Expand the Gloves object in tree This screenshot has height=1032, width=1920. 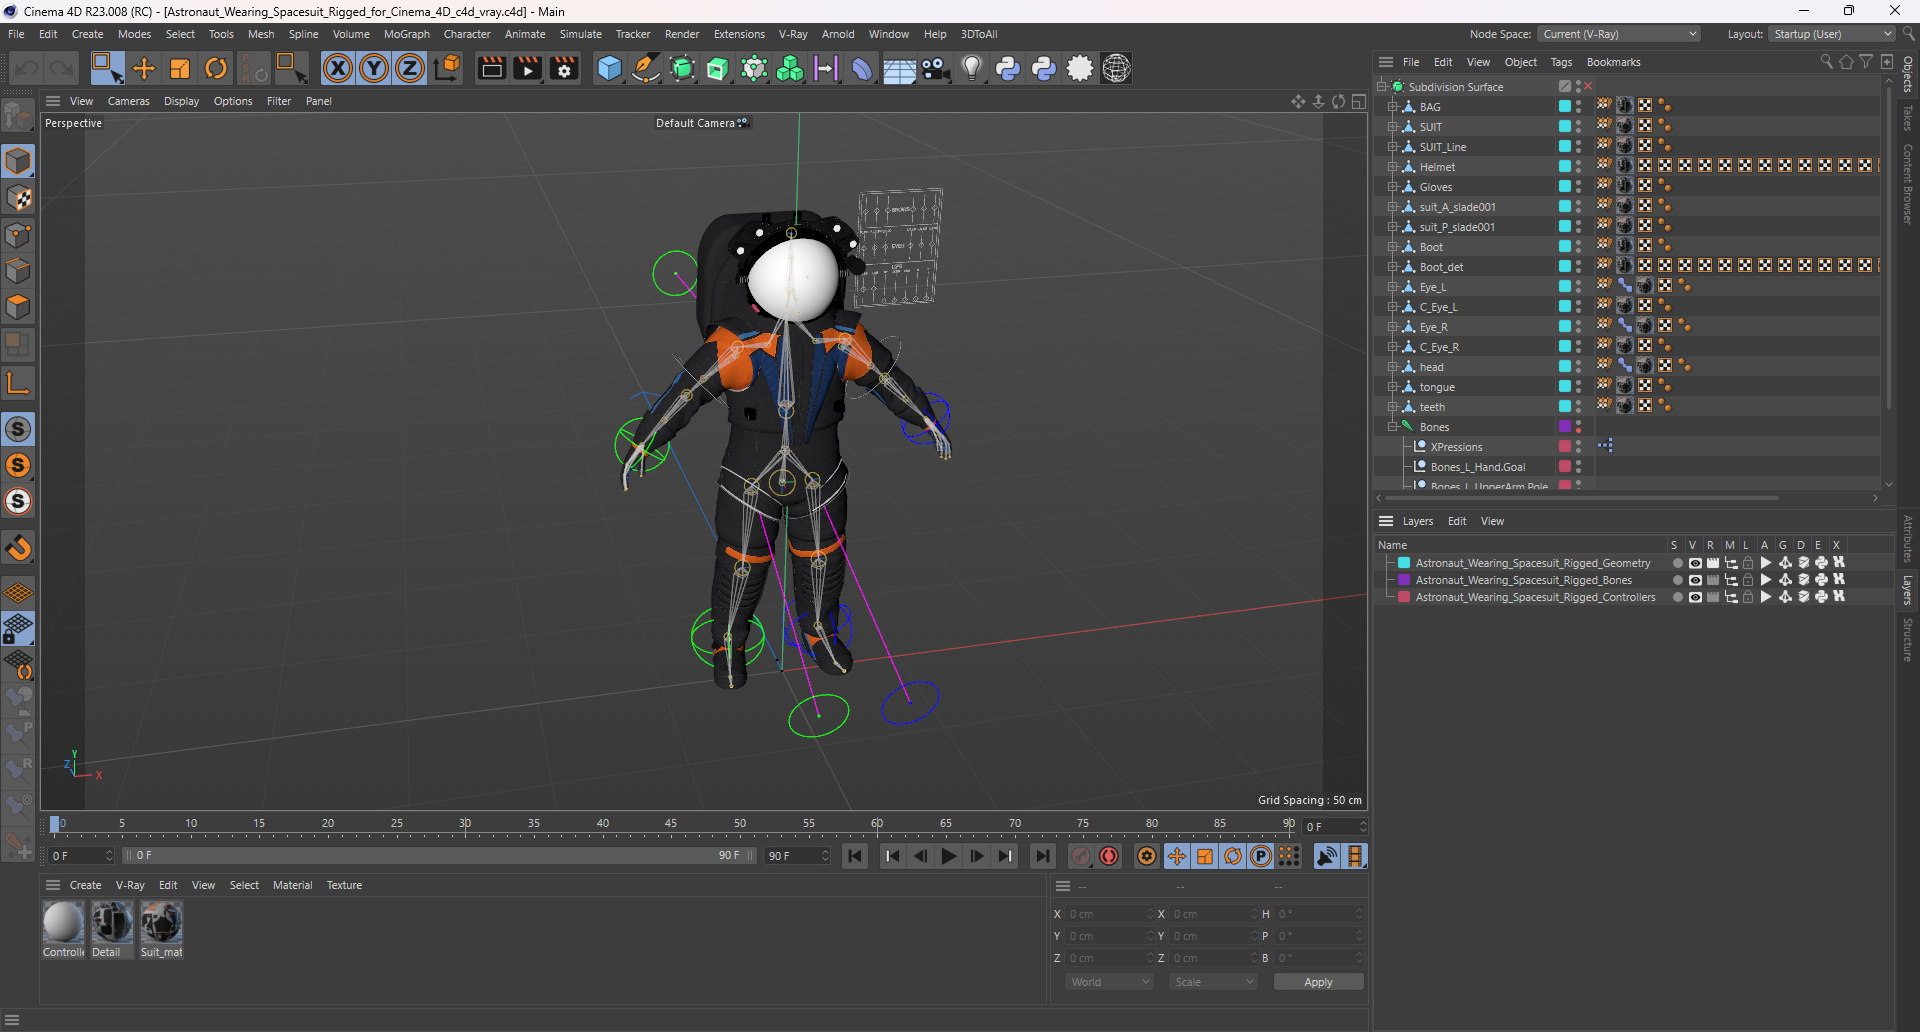(x=1392, y=187)
